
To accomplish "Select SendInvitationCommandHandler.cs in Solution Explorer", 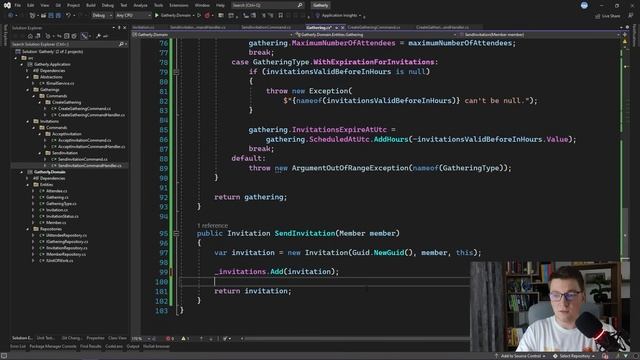I will coord(89,165).
